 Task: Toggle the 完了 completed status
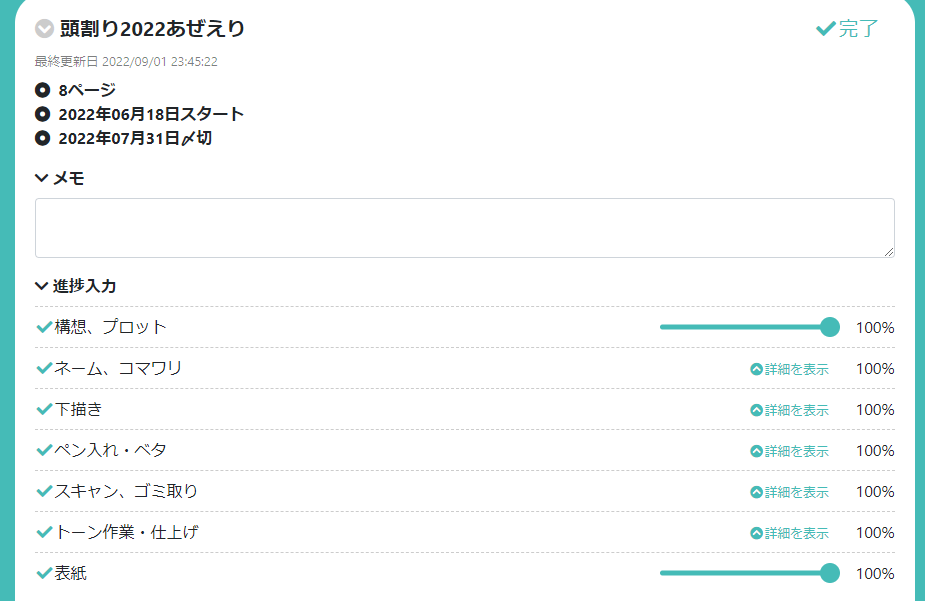click(847, 29)
